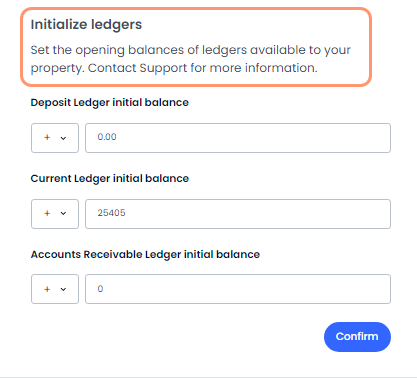This screenshot has height=378, width=417.
Task: Click the plus sign icon for Accounts Receivable Ledger
Action: pos(47,289)
